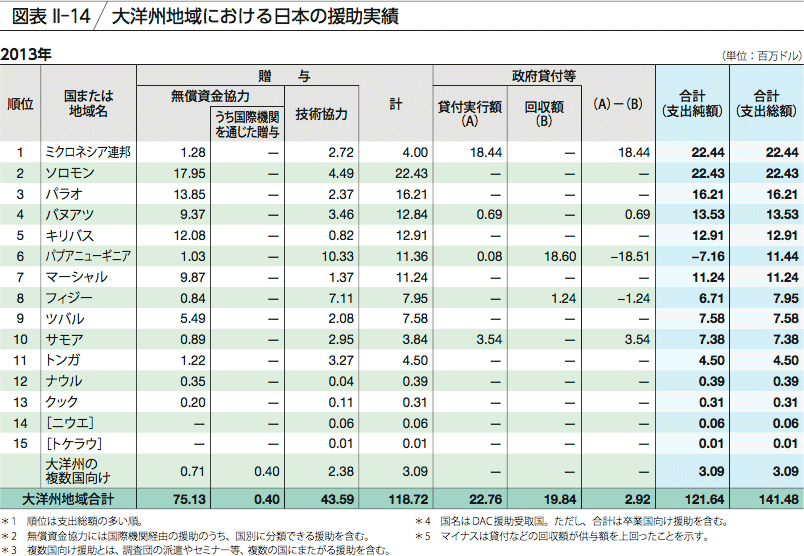
Task: Click the total gross disbursement 141.48
Action: click(779, 499)
